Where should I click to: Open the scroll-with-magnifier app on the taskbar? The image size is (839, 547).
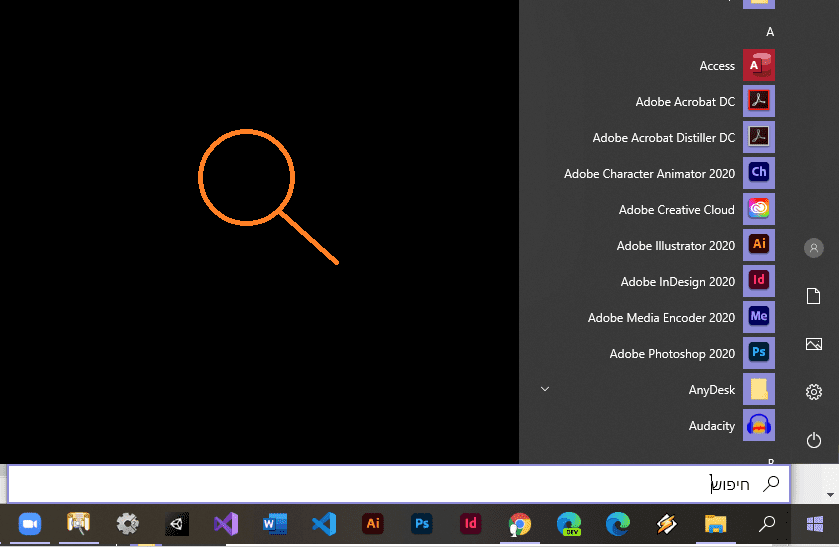[x=79, y=523]
